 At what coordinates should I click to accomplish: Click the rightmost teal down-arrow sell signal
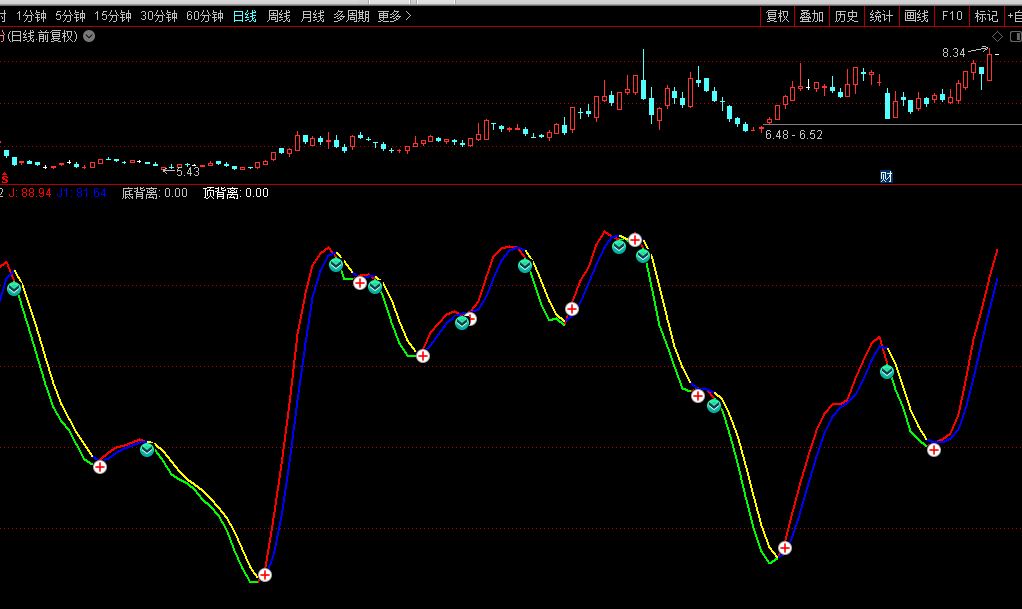coord(887,372)
